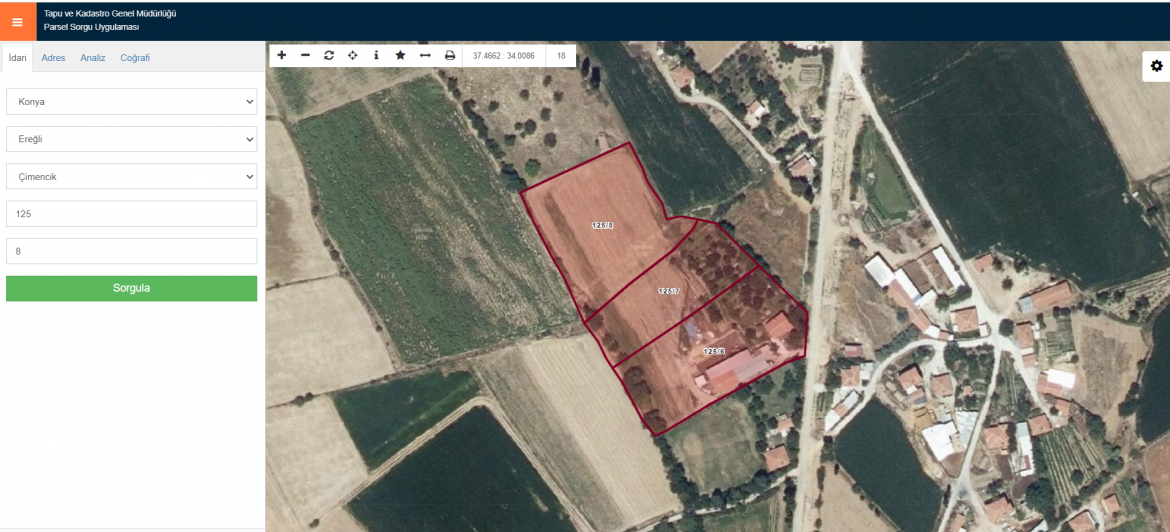This screenshot has width=1170, height=532.
Task: Click the info tool icon
Action: tap(376, 55)
